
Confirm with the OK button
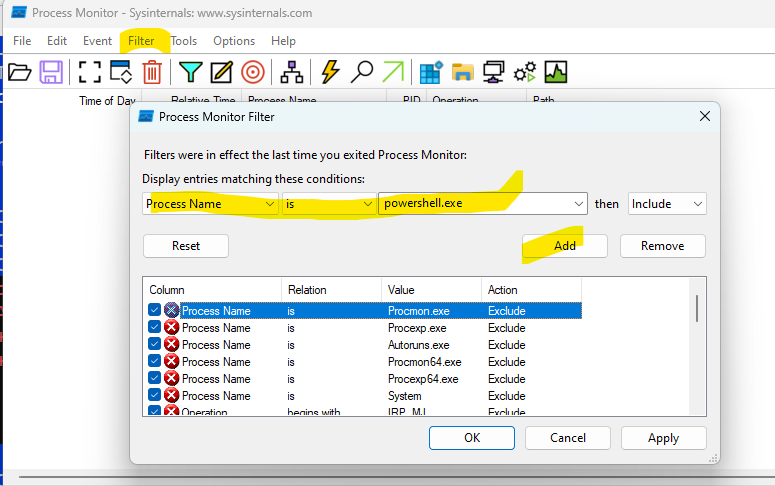[472, 438]
